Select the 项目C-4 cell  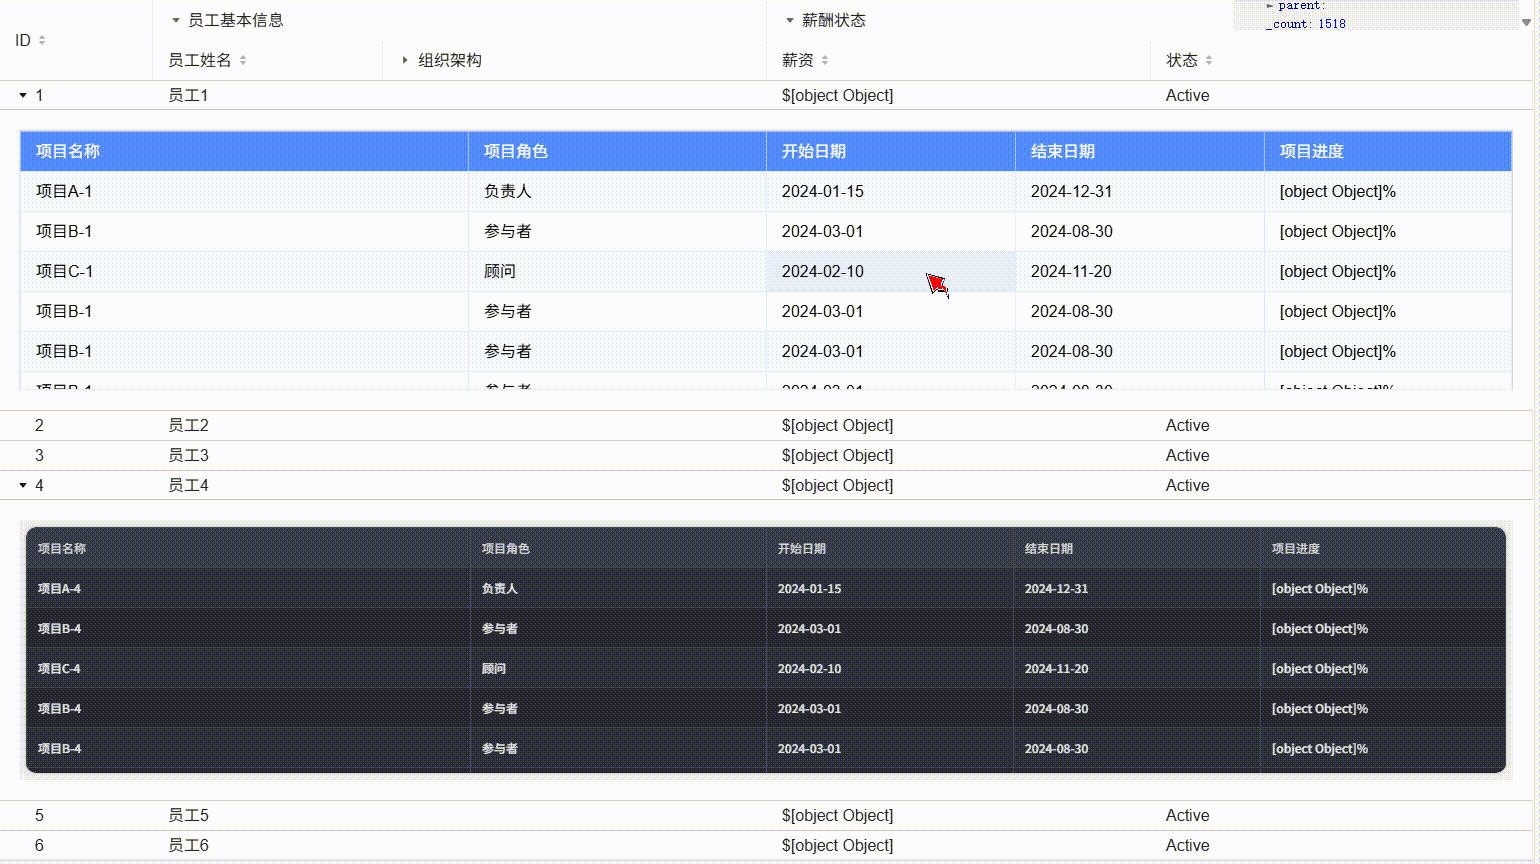click(248, 668)
